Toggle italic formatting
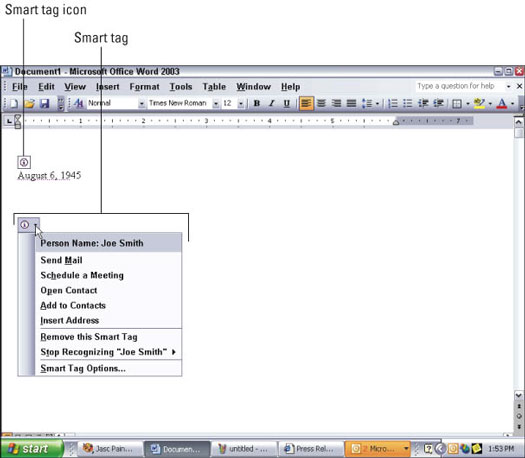The height and width of the screenshot is (458, 525). click(272, 103)
